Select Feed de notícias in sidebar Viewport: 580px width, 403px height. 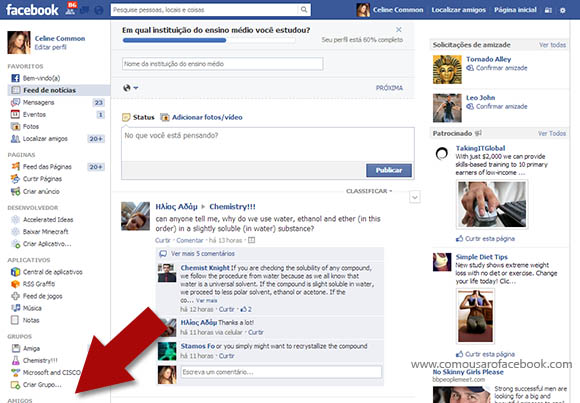pyautogui.click(x=59, y=90)
